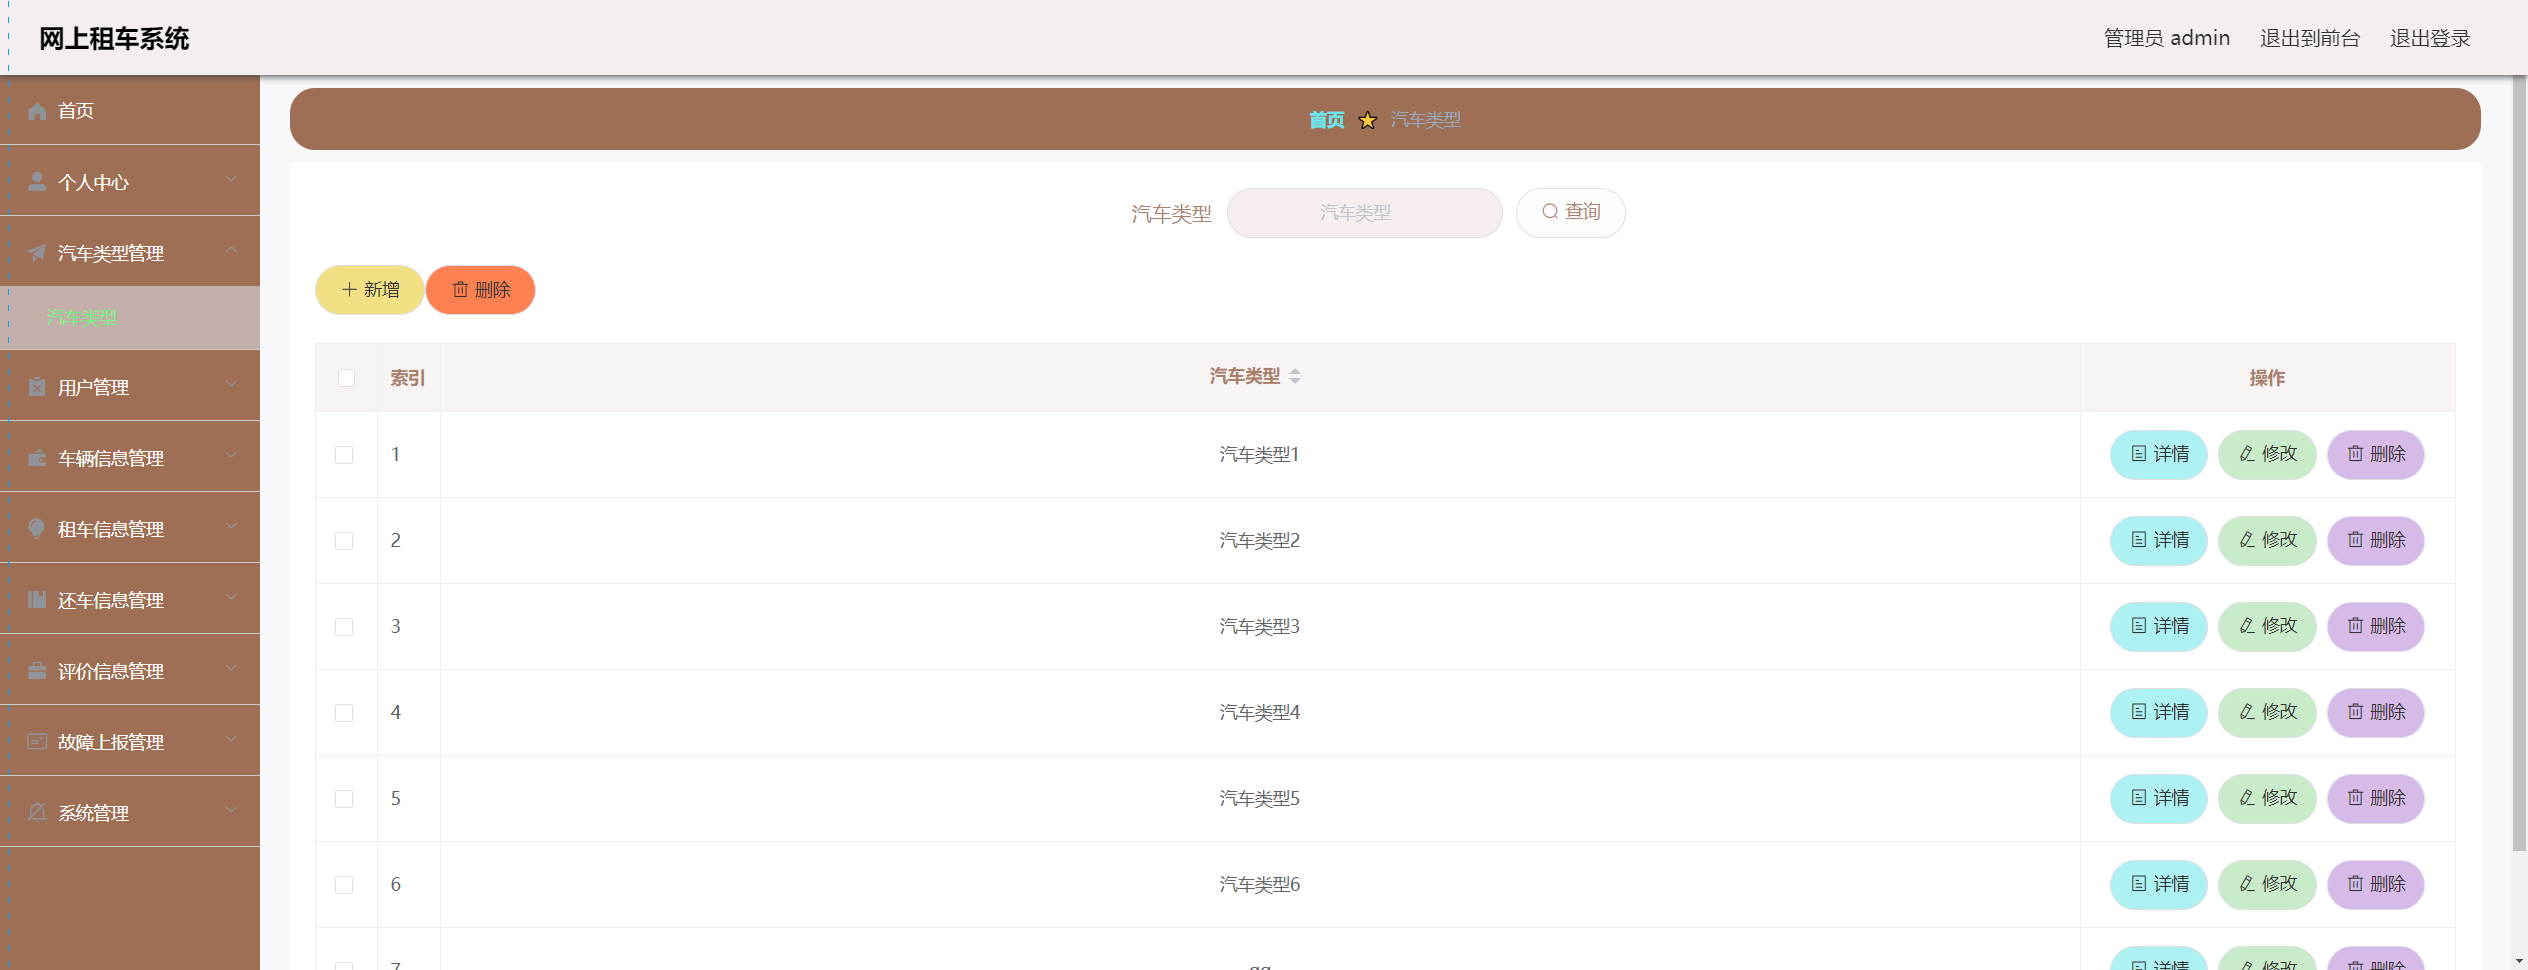2528x970 pixels.
Task: Click the pencil icon for row 汽车类型6
Action: coord(2247,884)
